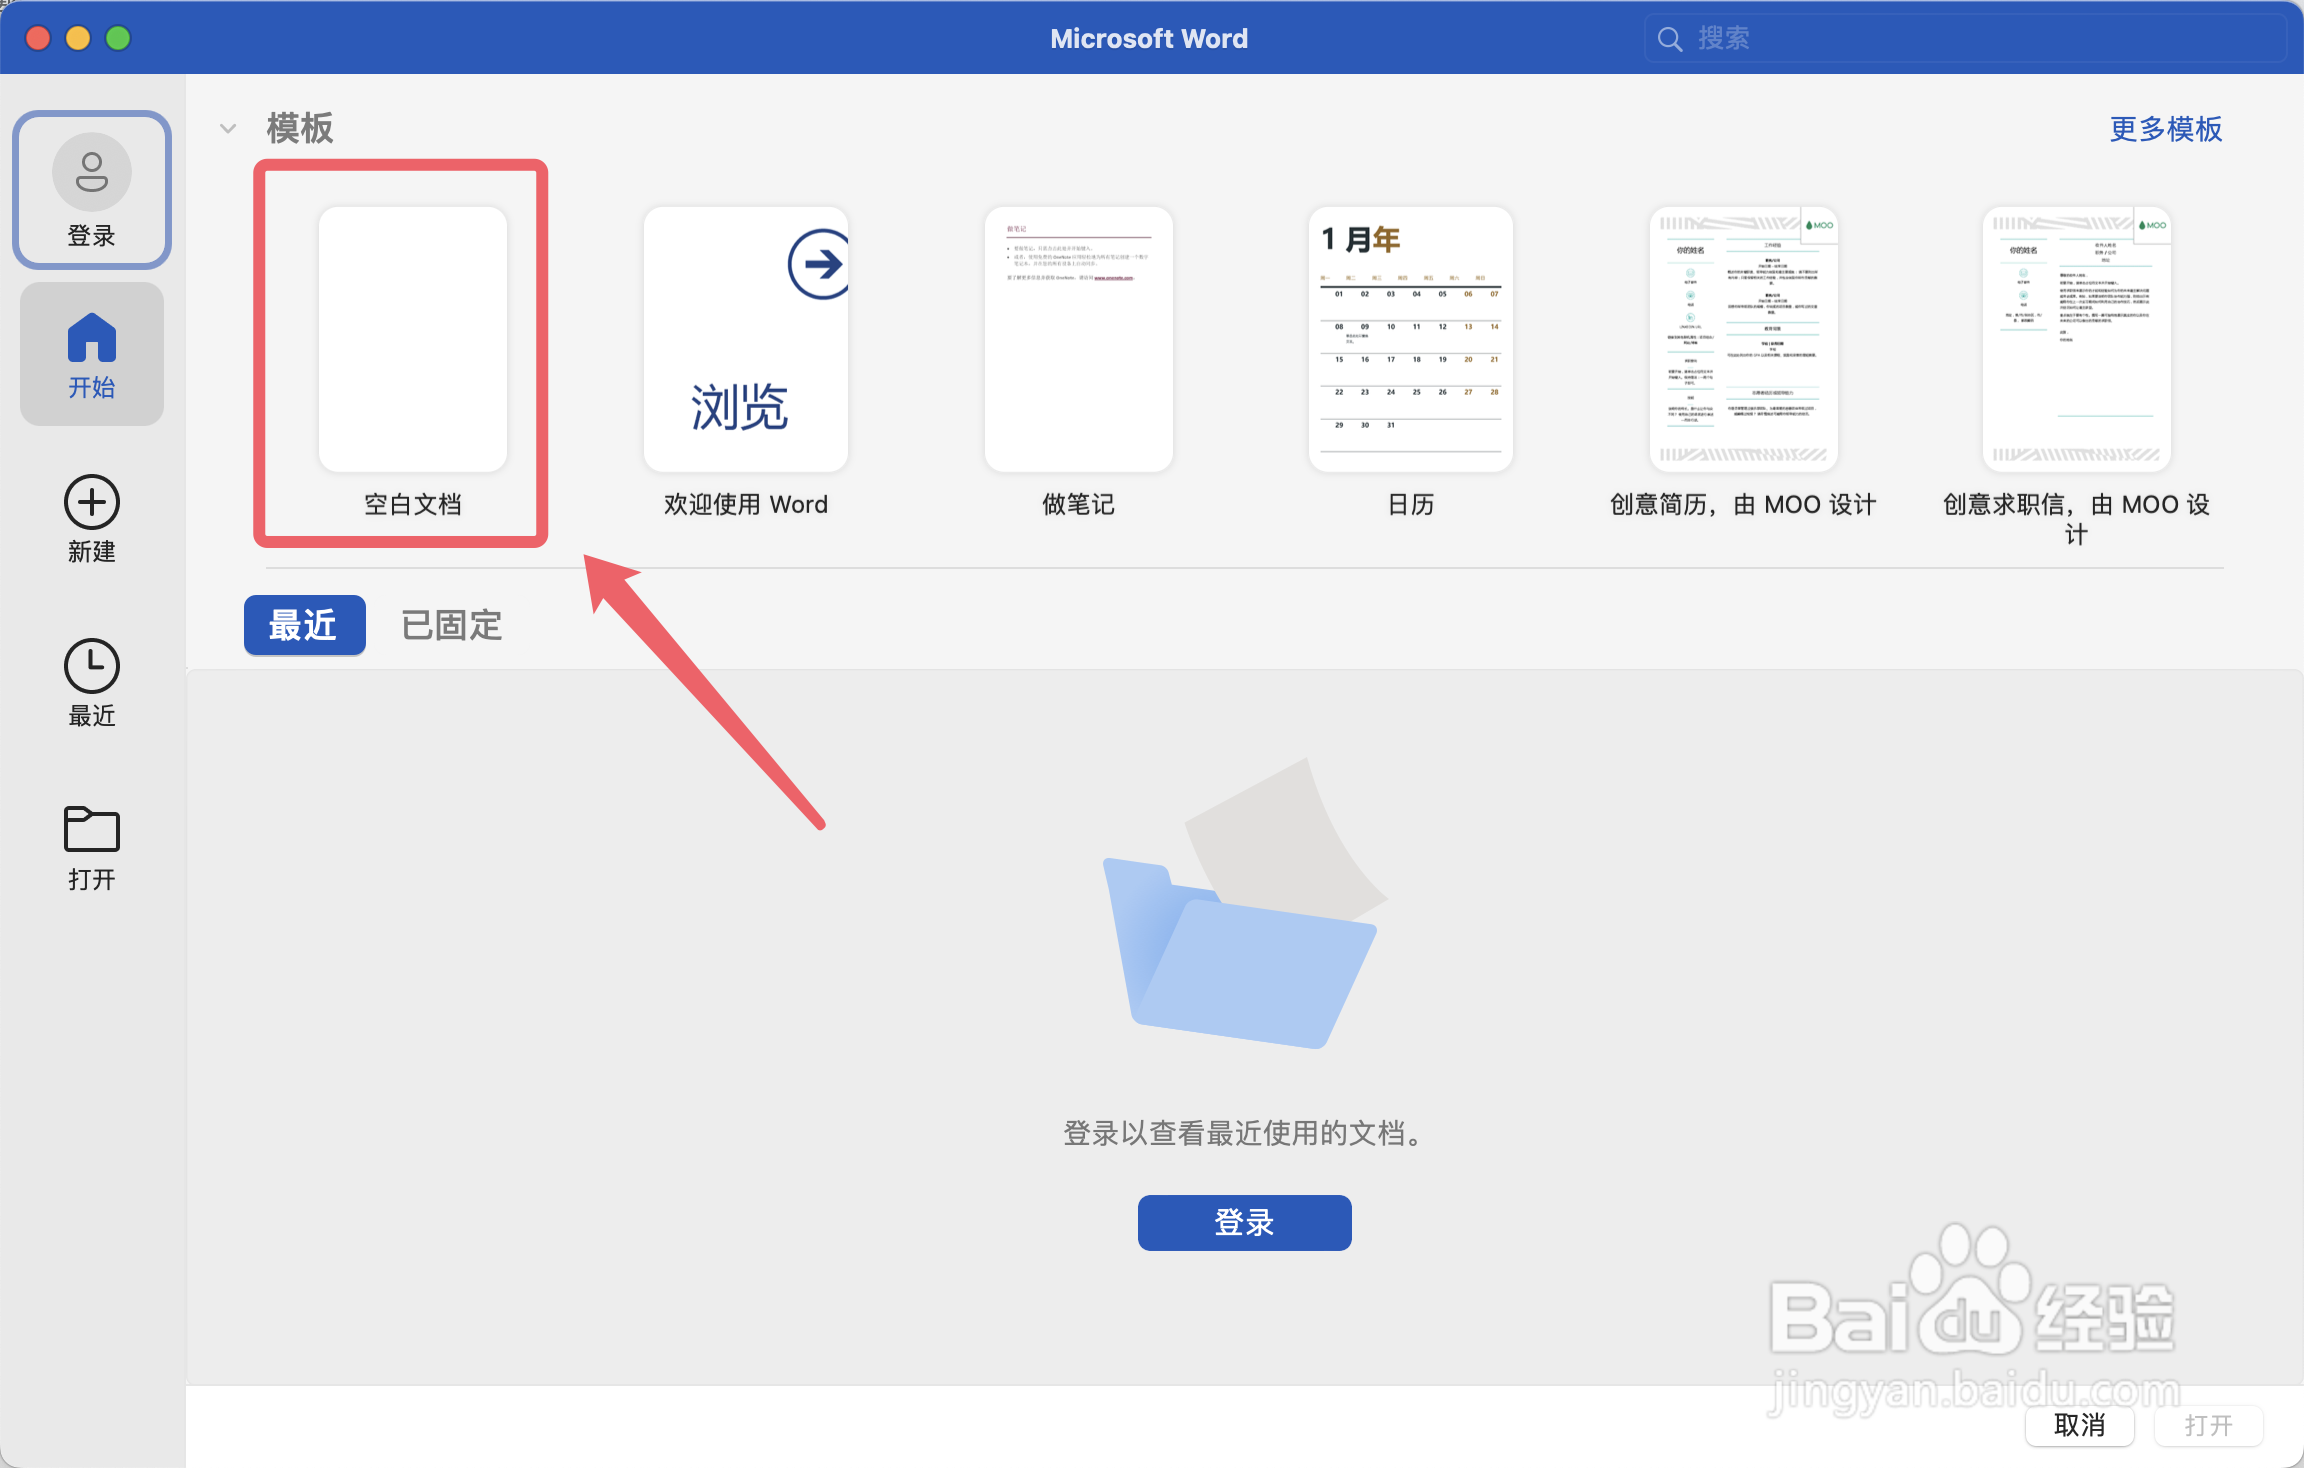Screen dimensions: 2304x1468
Task: Maximize the window with green button
Action: coord(118,38)
